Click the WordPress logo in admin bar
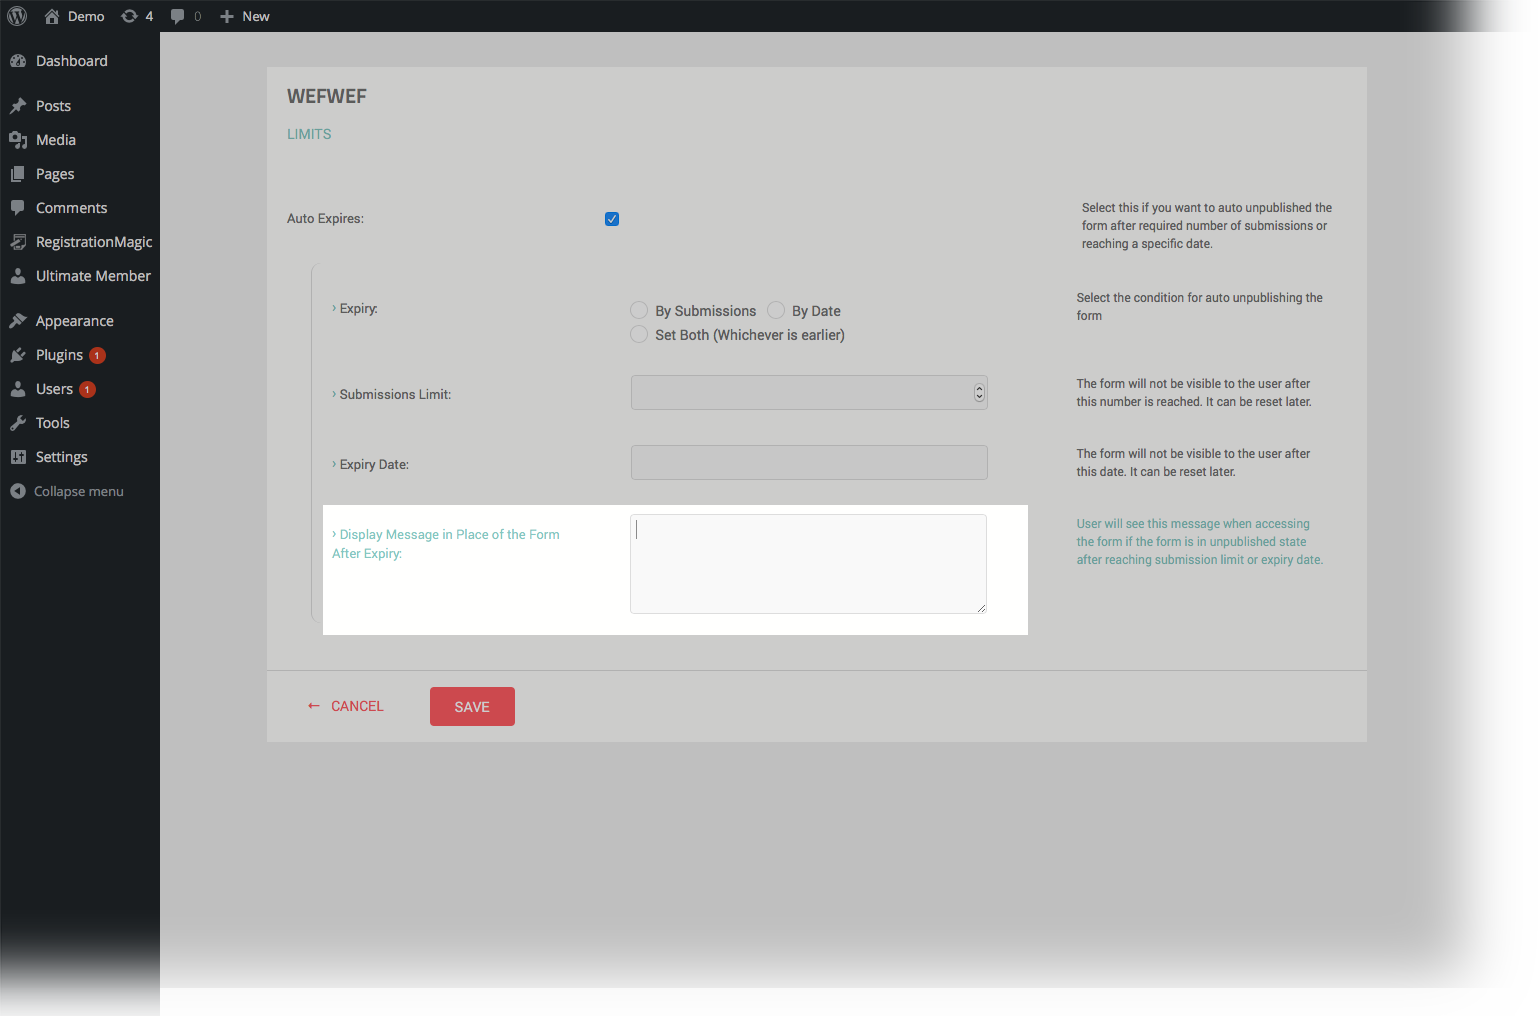The width and height of the screenshot is (1538, 1016). click(x=16, y=16)
